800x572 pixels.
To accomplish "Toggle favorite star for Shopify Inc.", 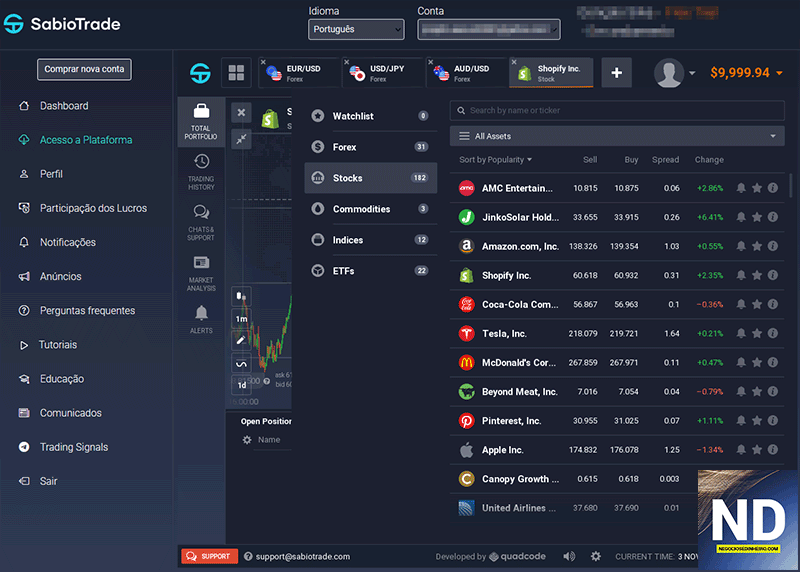I will pos(757,275).
